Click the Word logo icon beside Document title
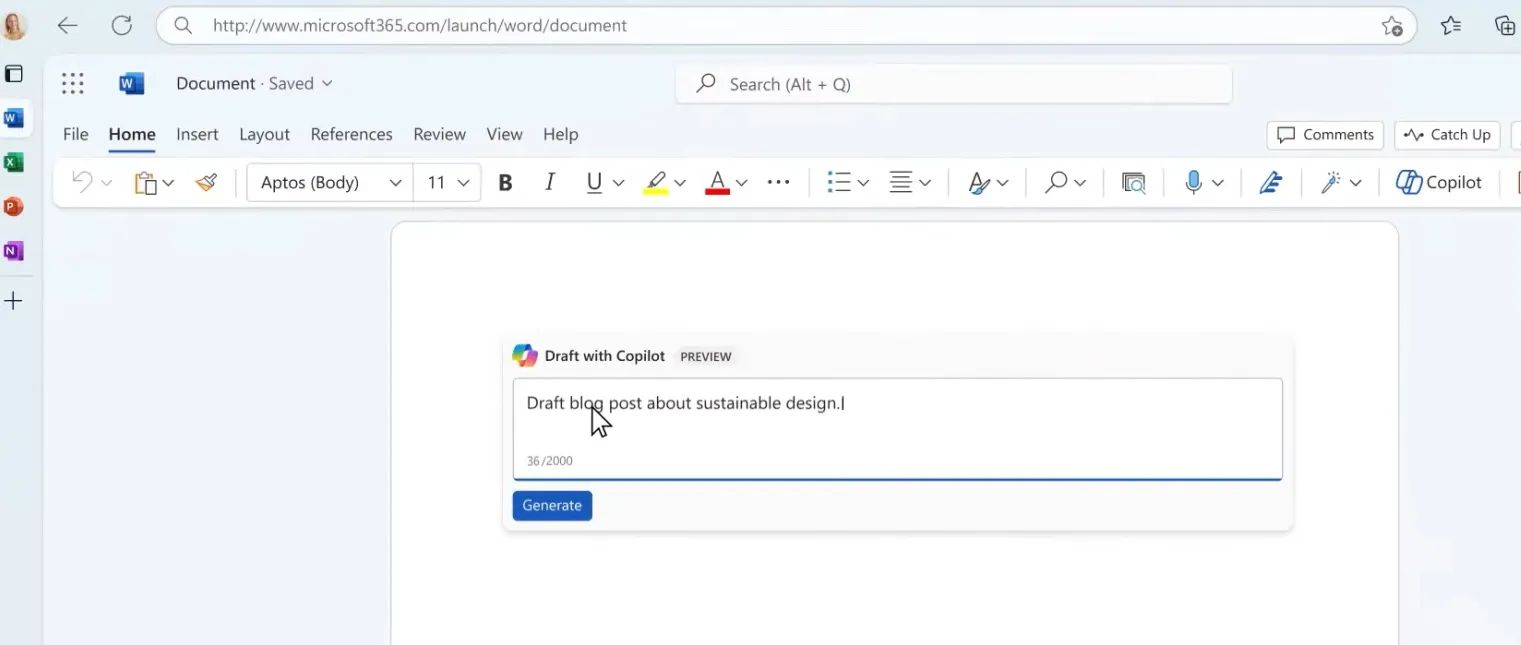This screenshot has height=645, width=1521. pos(131,84)
